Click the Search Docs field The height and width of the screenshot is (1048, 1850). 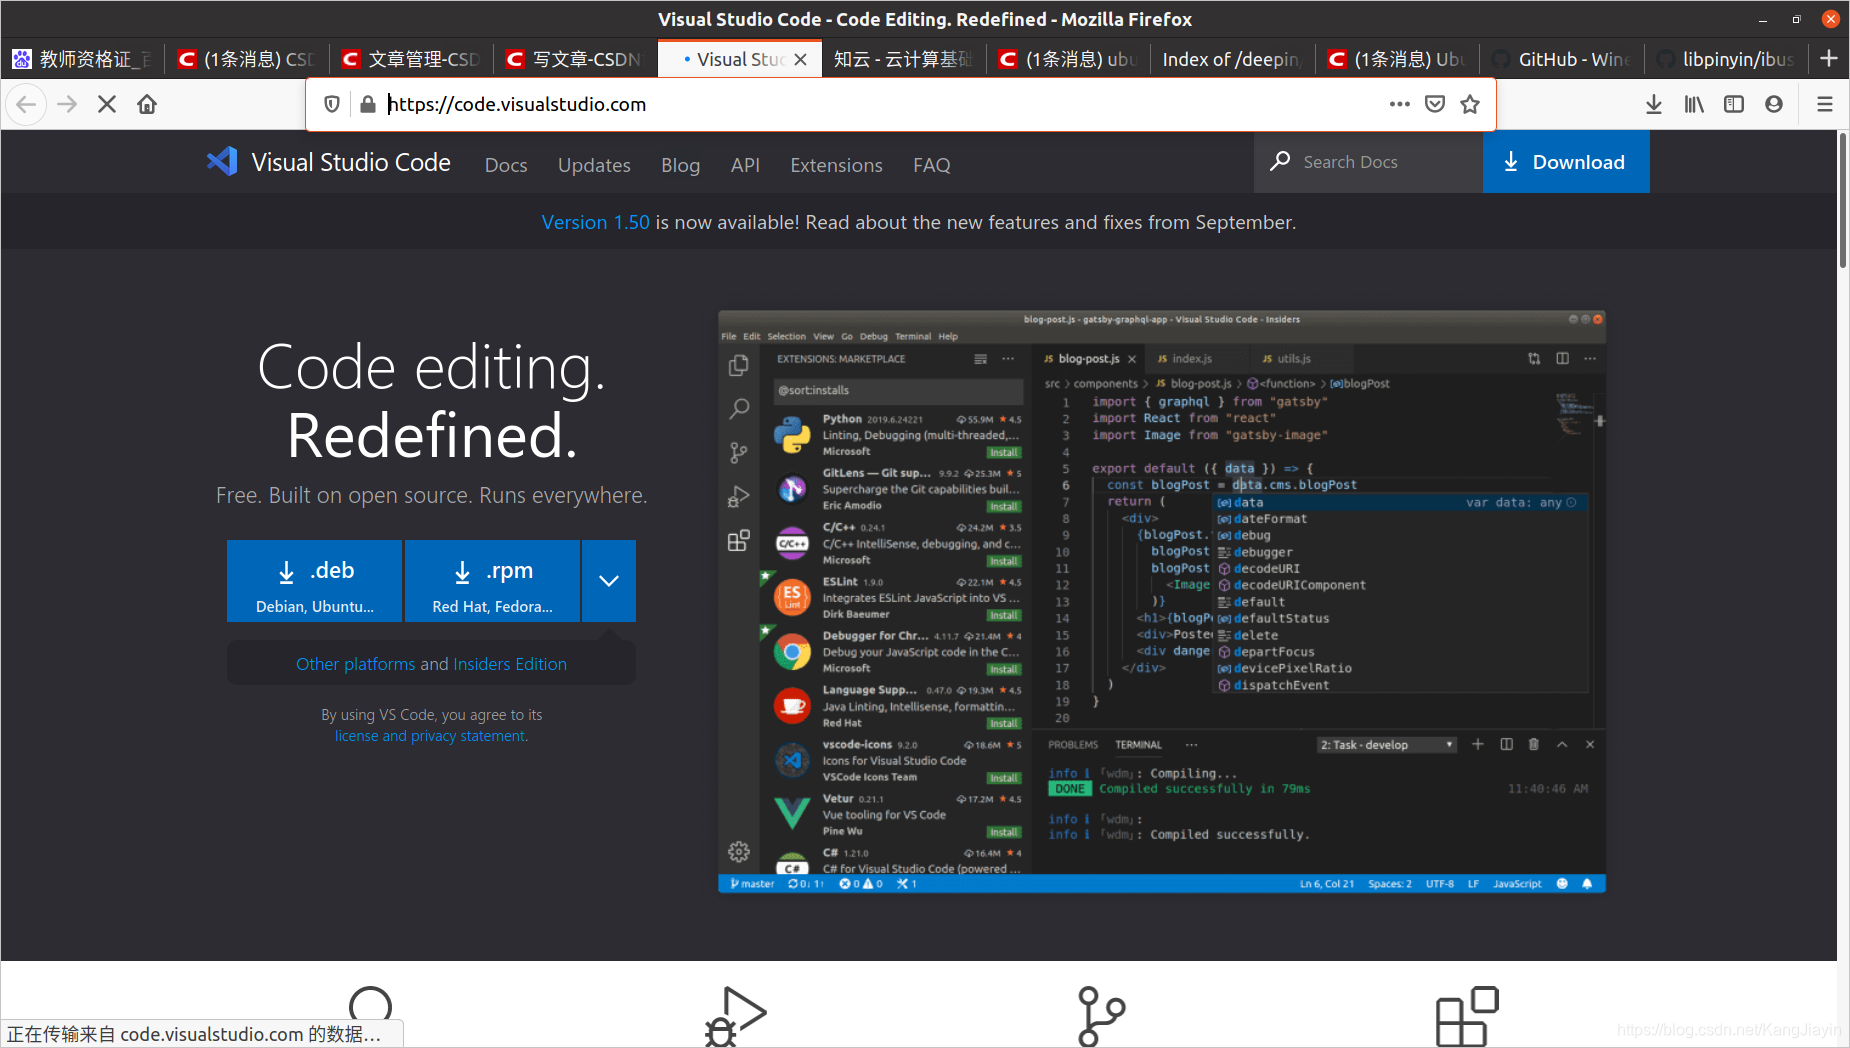click(1380, 162)
